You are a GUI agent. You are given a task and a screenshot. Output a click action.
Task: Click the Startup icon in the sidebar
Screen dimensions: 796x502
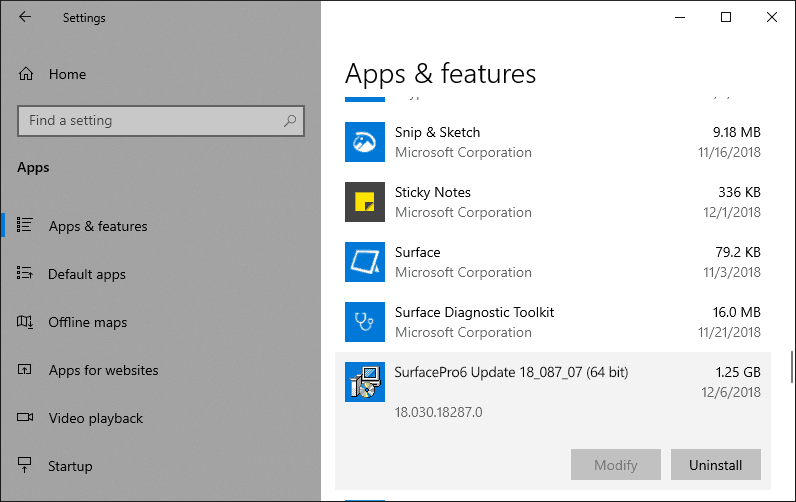[24, 465]
